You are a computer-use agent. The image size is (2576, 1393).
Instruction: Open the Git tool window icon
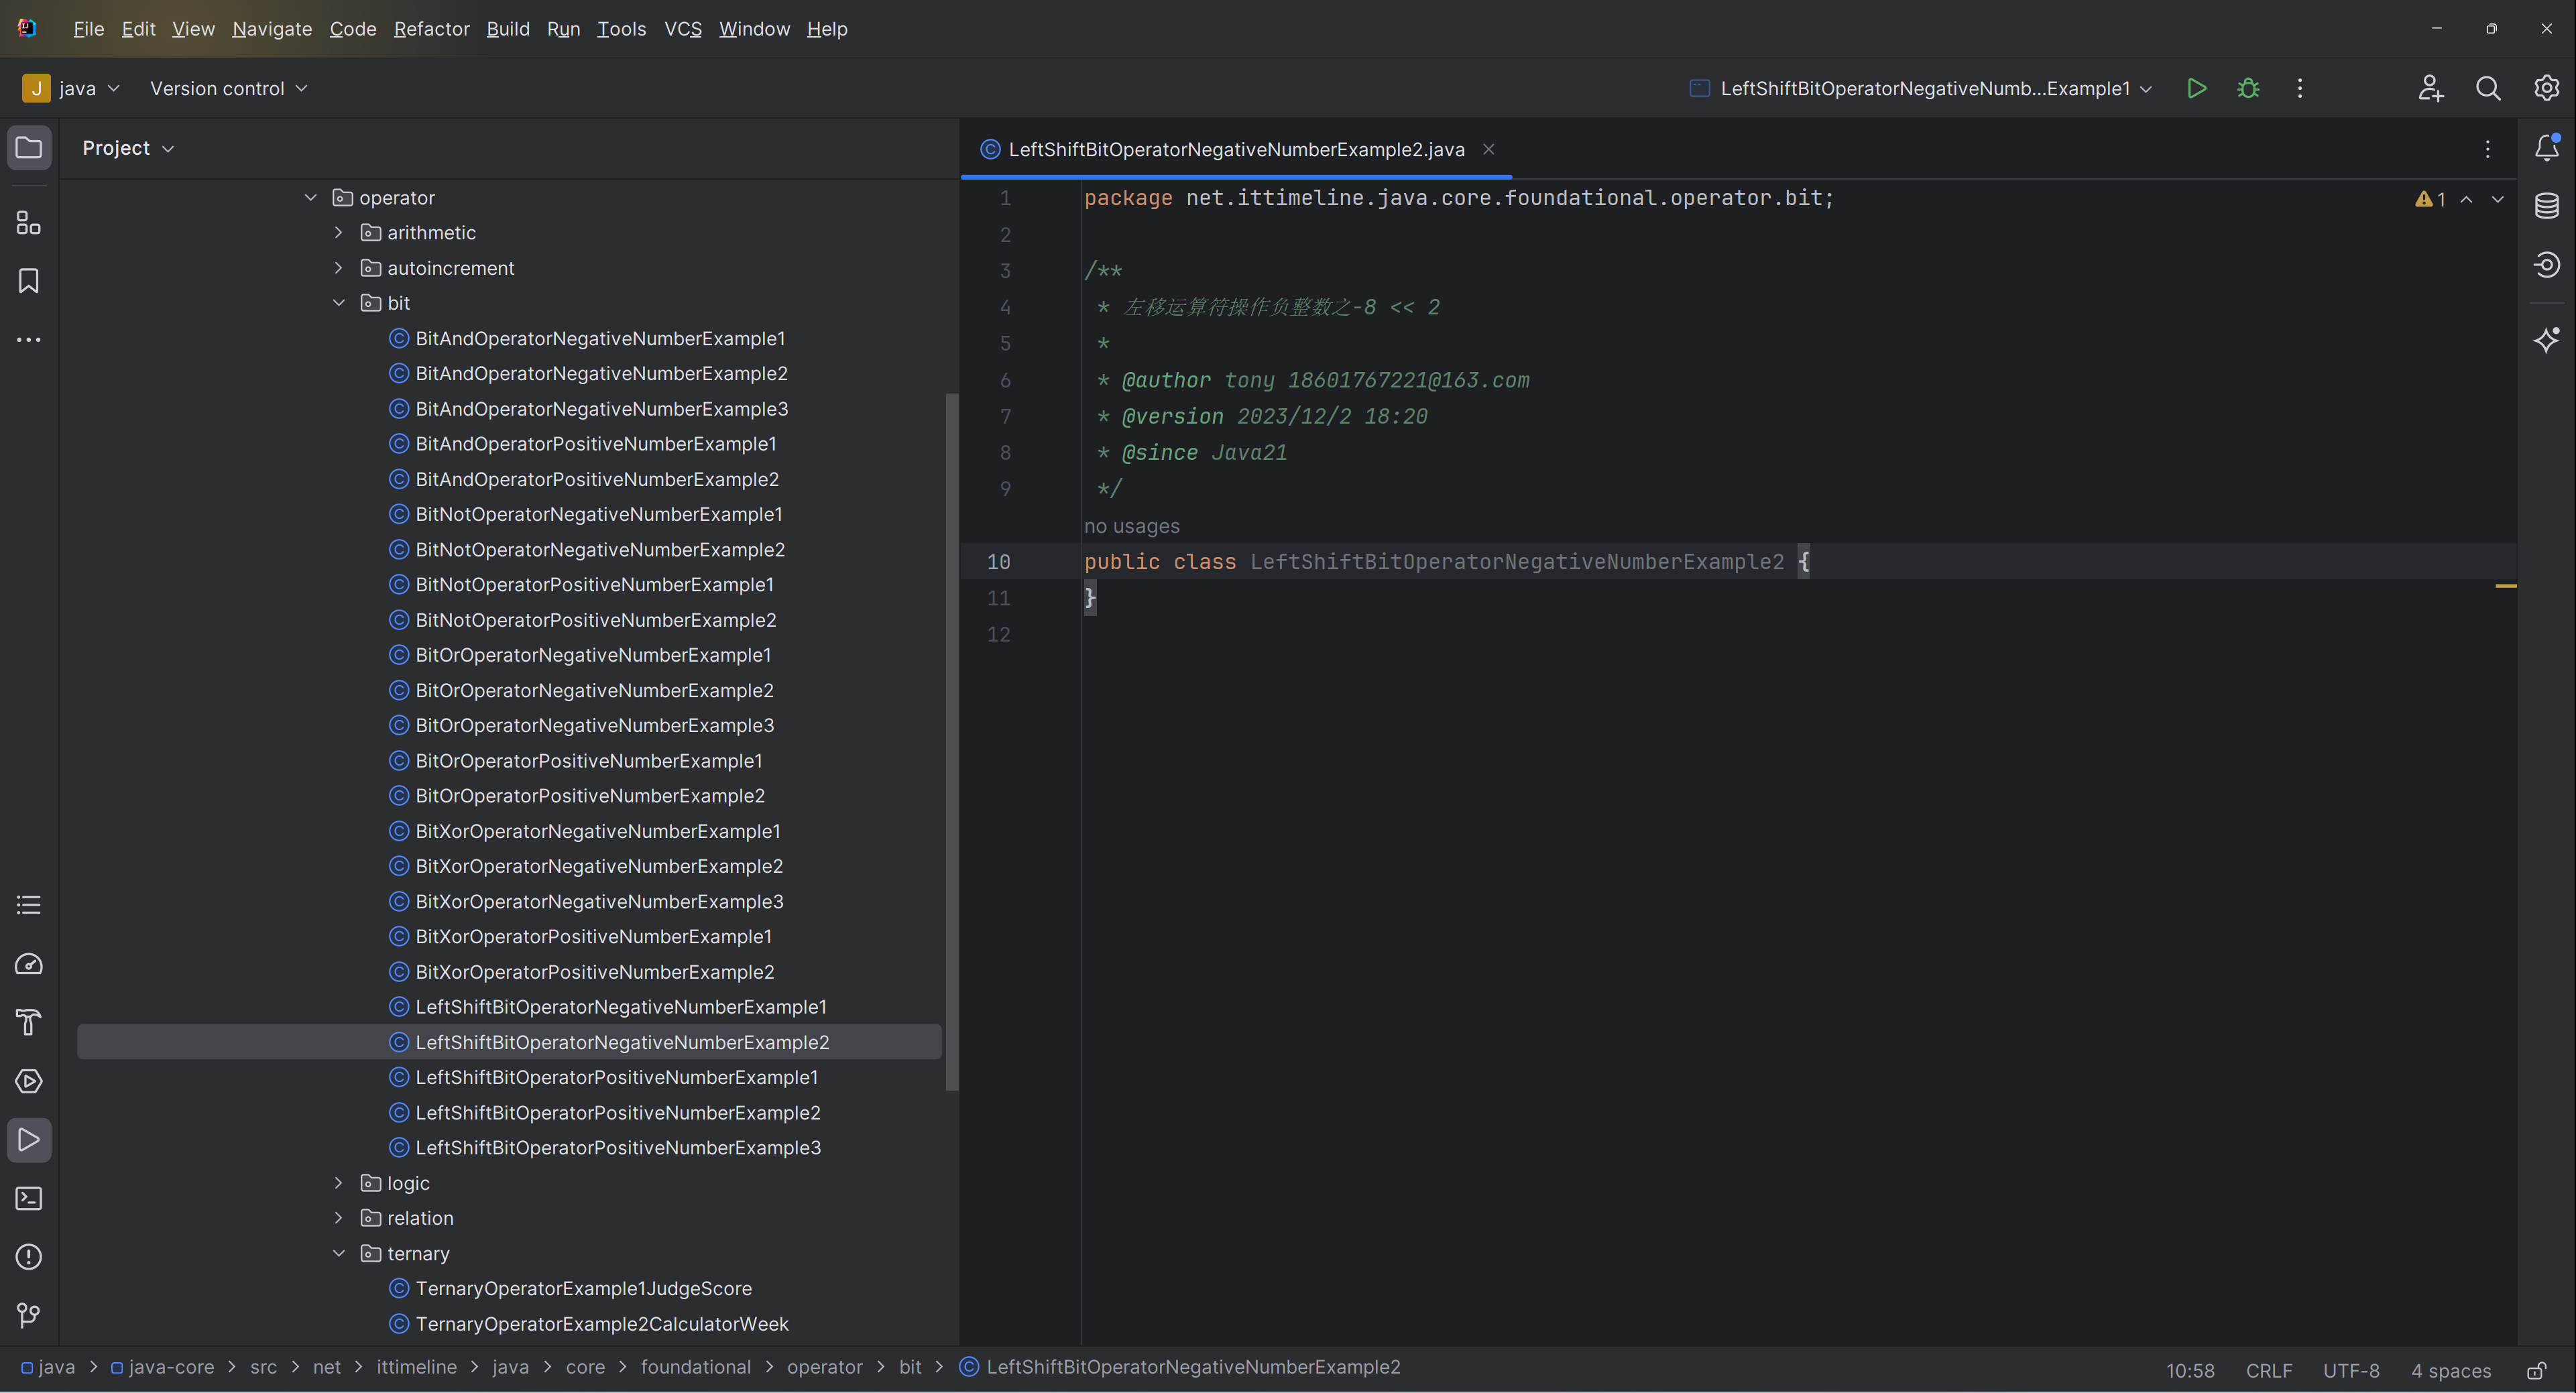pyautogui.click(x=29, y=1315)
